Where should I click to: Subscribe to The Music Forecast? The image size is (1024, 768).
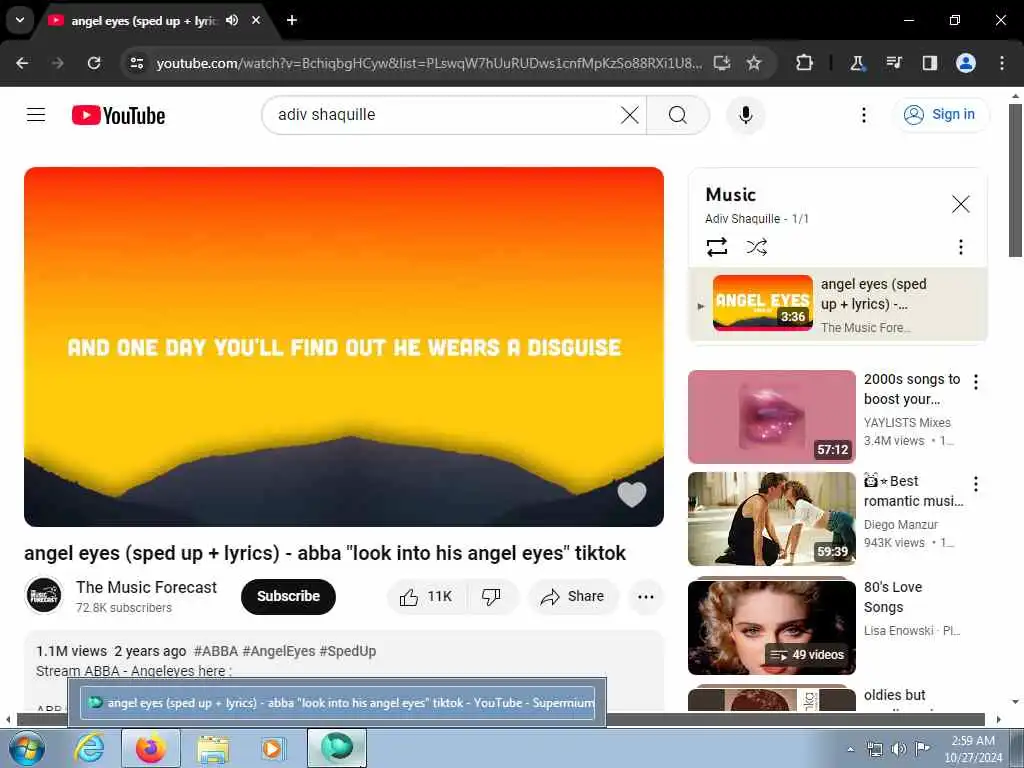[288, 596]
